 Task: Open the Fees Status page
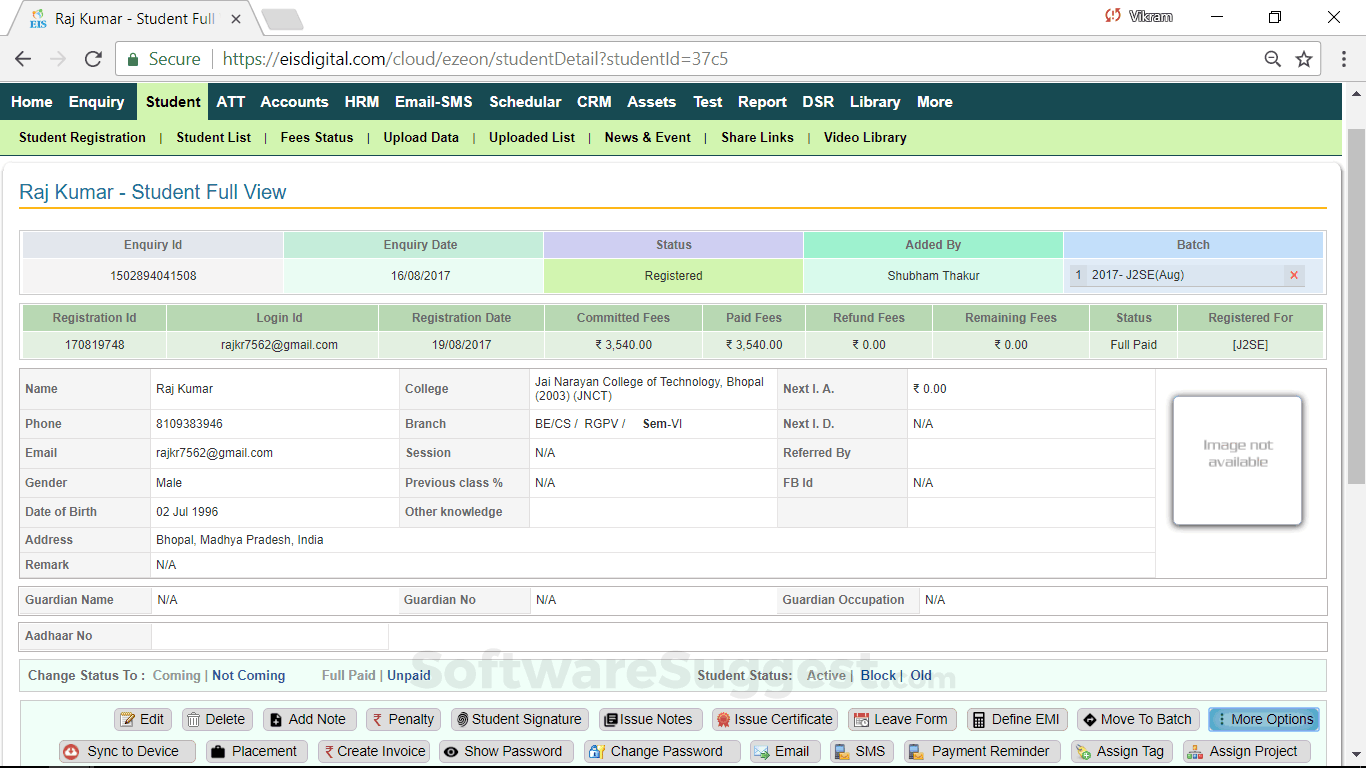[x=317, y=138]
